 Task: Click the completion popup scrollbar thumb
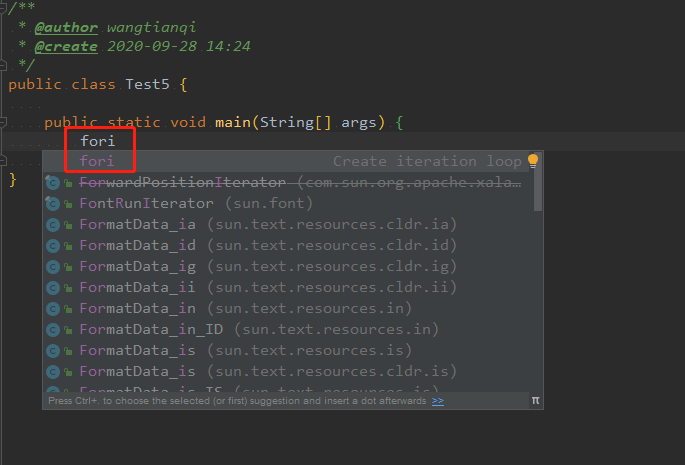pyautogui.click(x=538, y=181)
